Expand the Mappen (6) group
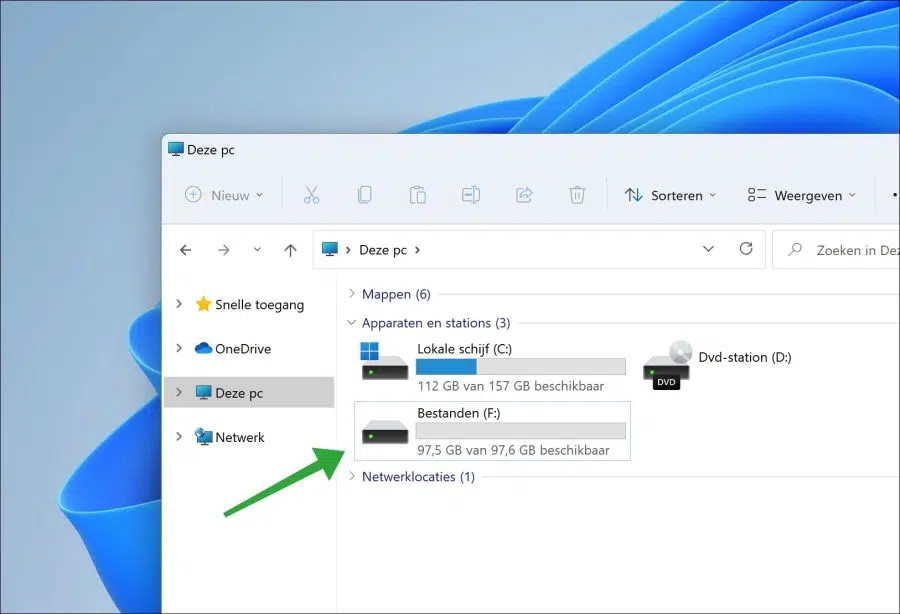 click(x=352, y=293)
